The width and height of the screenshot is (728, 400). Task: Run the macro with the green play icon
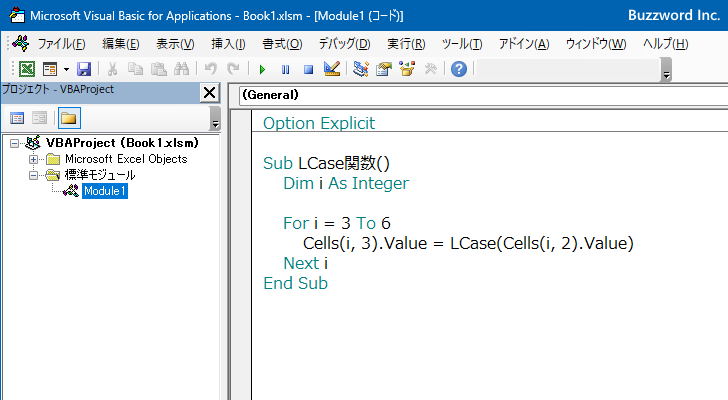[262, 70]
